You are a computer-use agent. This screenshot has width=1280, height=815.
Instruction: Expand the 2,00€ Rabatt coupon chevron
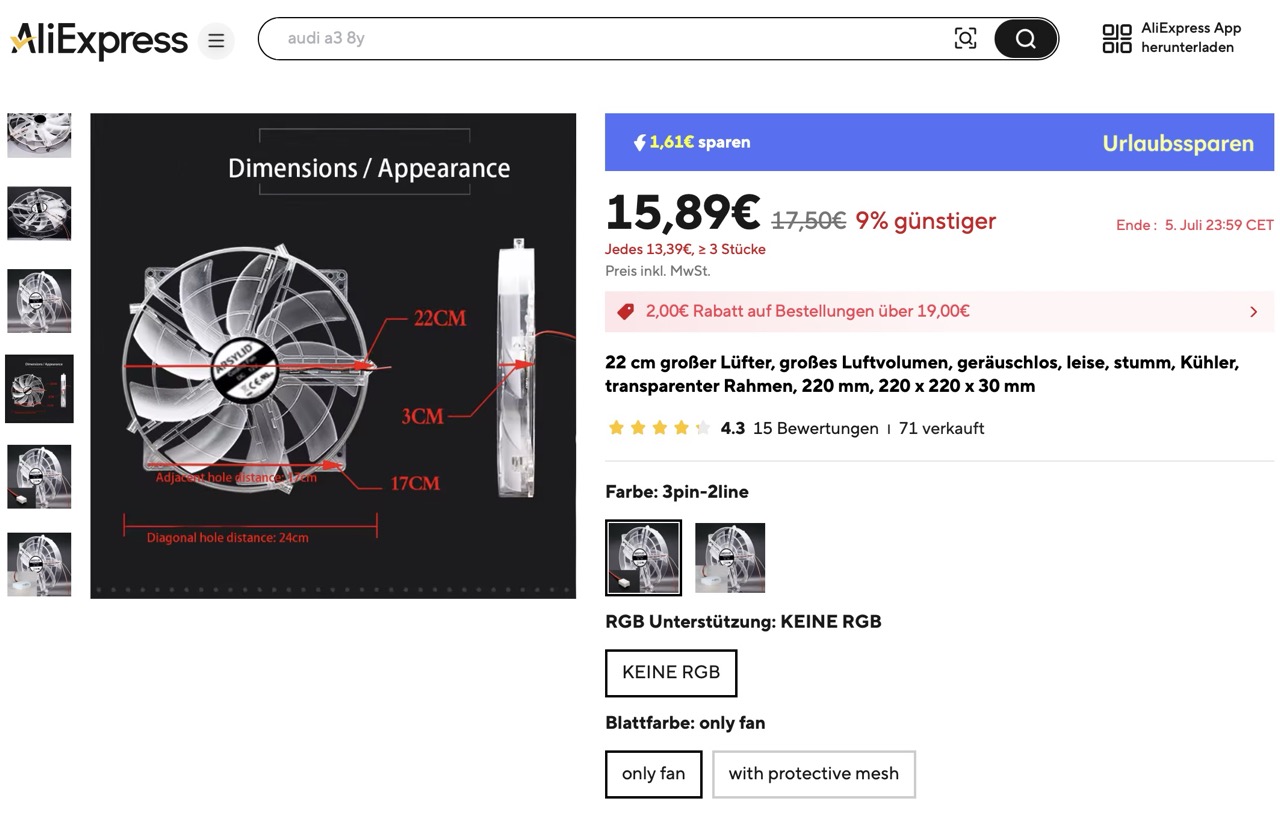pos(1253,312)
